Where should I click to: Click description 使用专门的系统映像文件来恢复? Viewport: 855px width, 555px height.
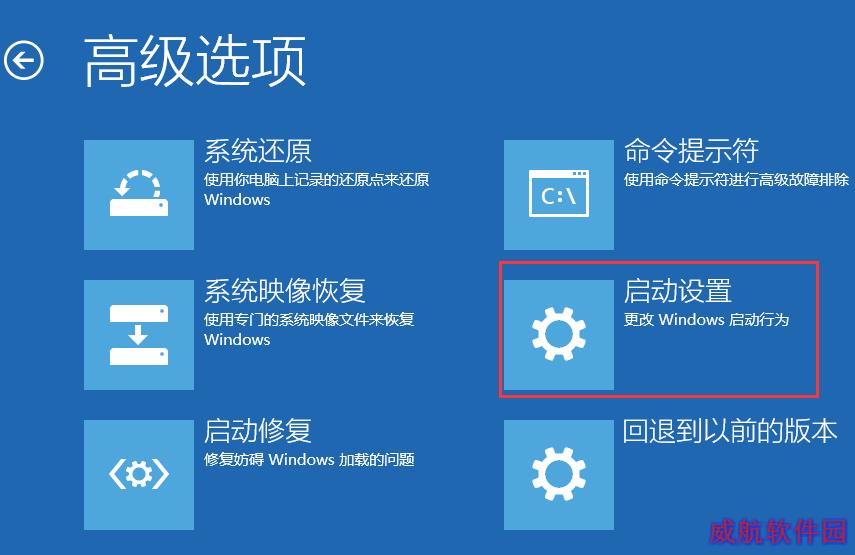(x=309, y=319)
